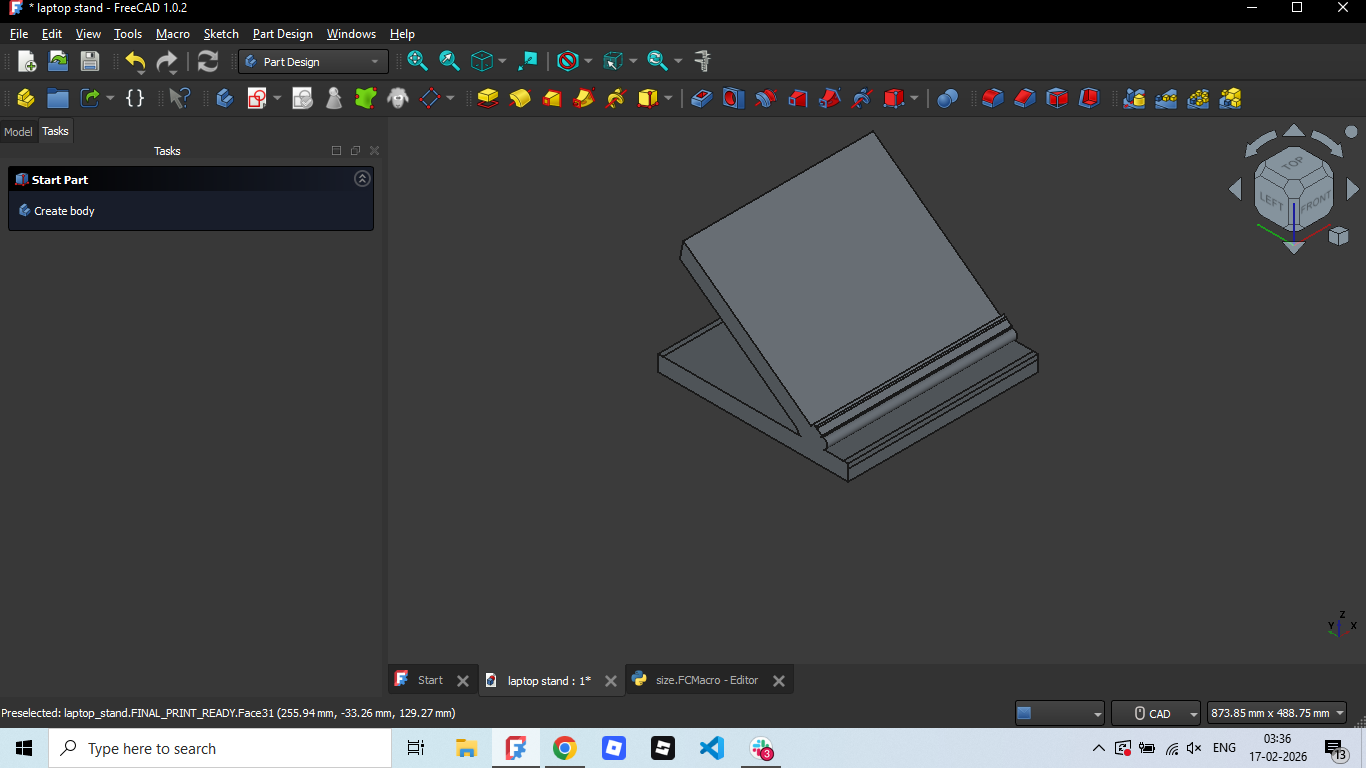Select the Additive helix tool
This screenshot has height=768, width=1366.
[x=616, y=98]
